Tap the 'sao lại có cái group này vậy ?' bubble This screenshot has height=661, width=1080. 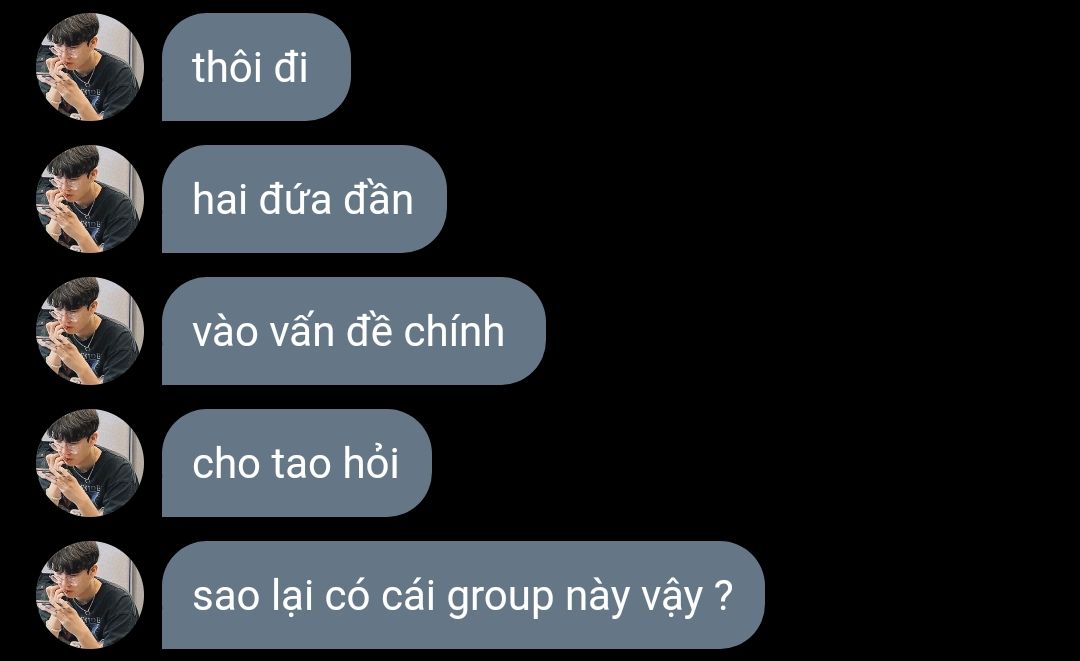pyautogui.click(x=463, y=596)
